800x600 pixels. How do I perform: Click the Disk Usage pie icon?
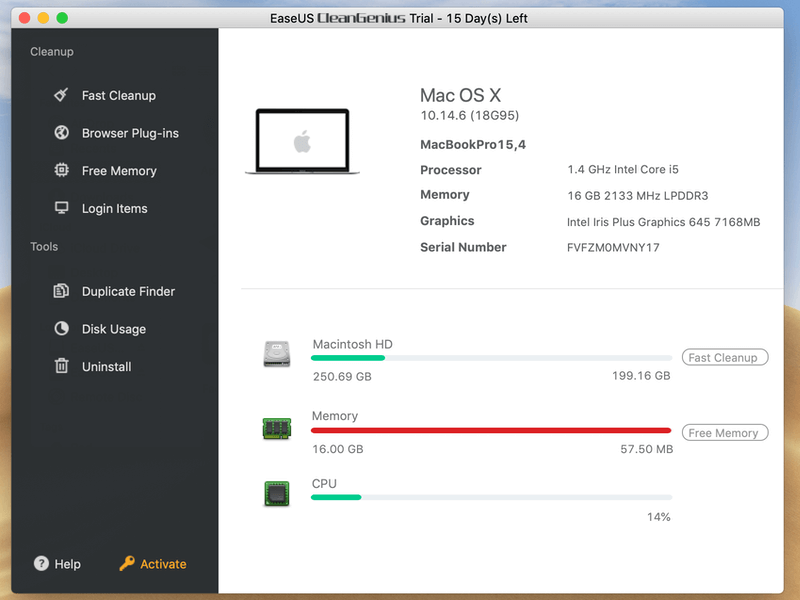tap(61, 328)
